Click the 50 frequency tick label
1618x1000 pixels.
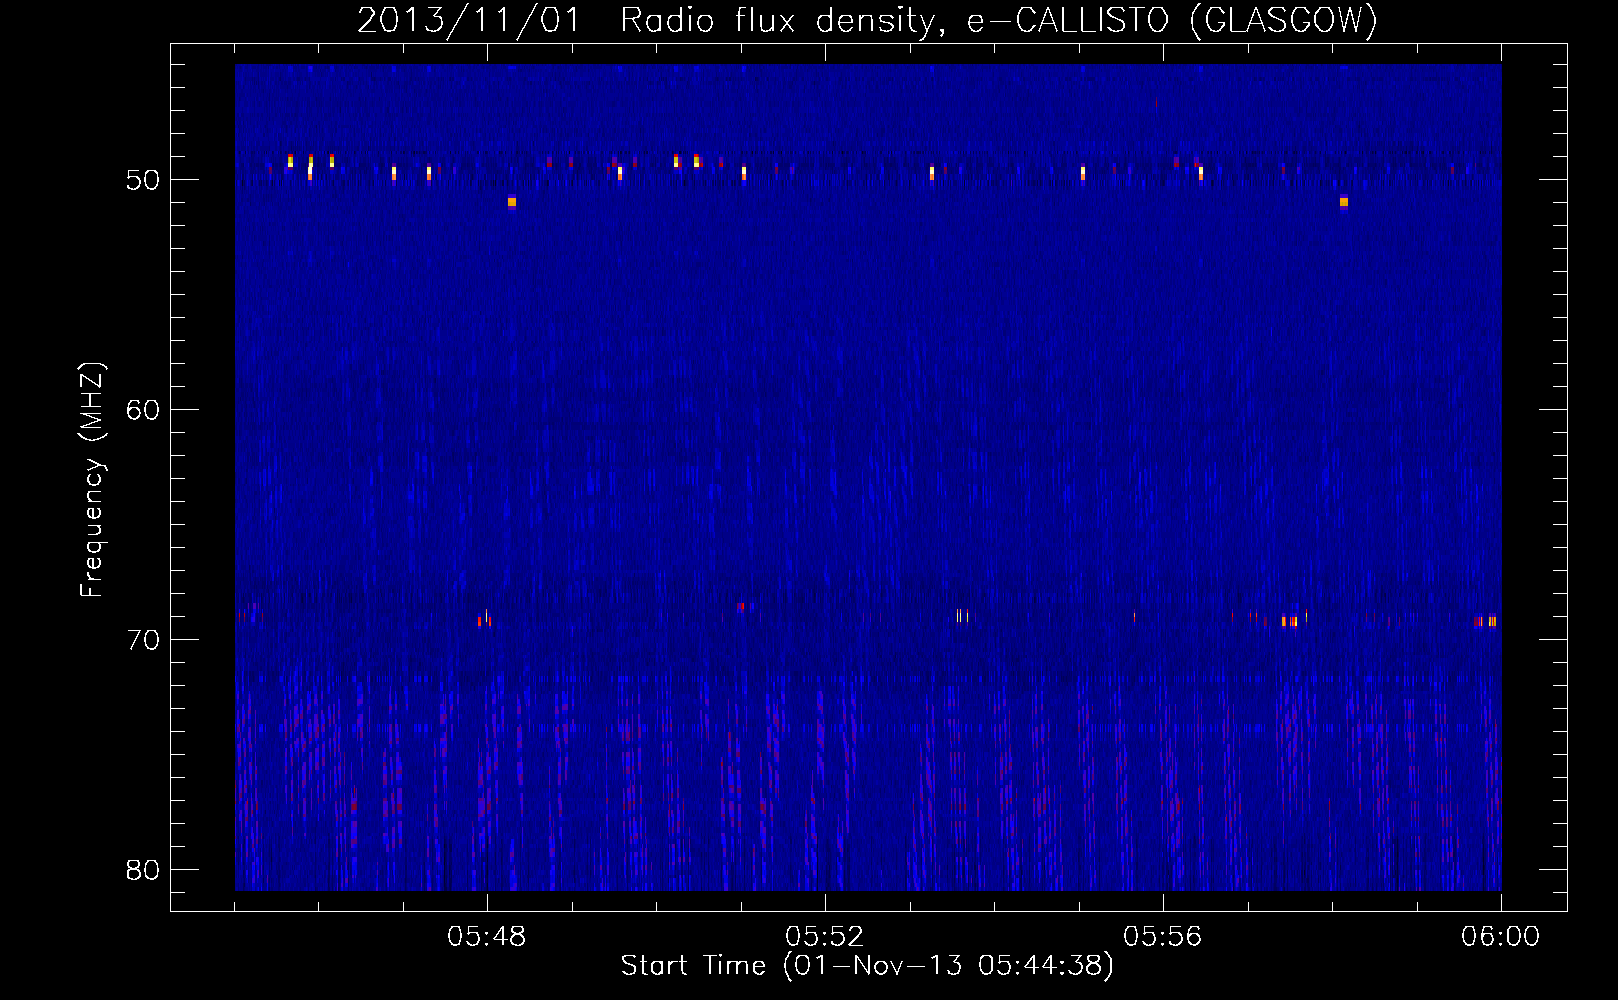[x=144, y=180]
